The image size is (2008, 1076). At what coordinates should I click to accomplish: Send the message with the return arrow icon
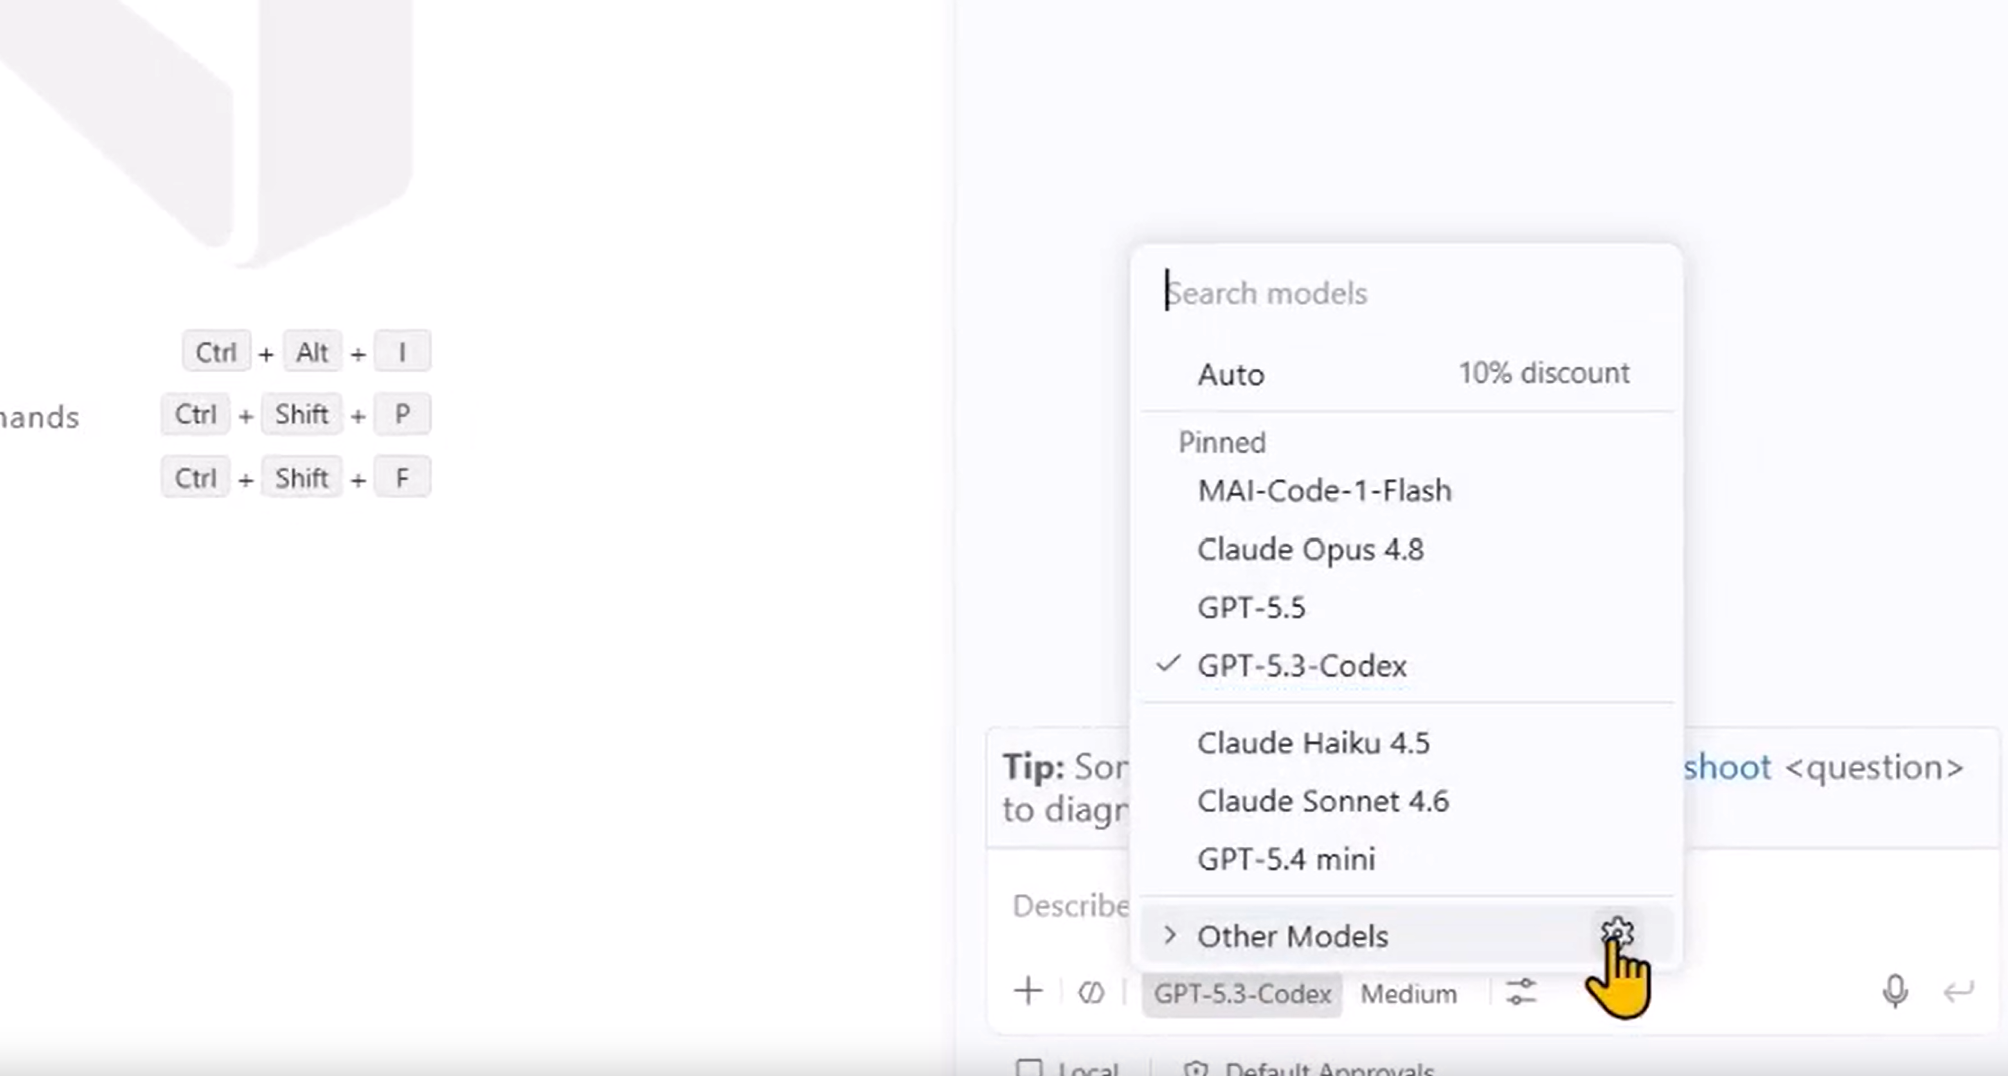[x=1958, y=991]
